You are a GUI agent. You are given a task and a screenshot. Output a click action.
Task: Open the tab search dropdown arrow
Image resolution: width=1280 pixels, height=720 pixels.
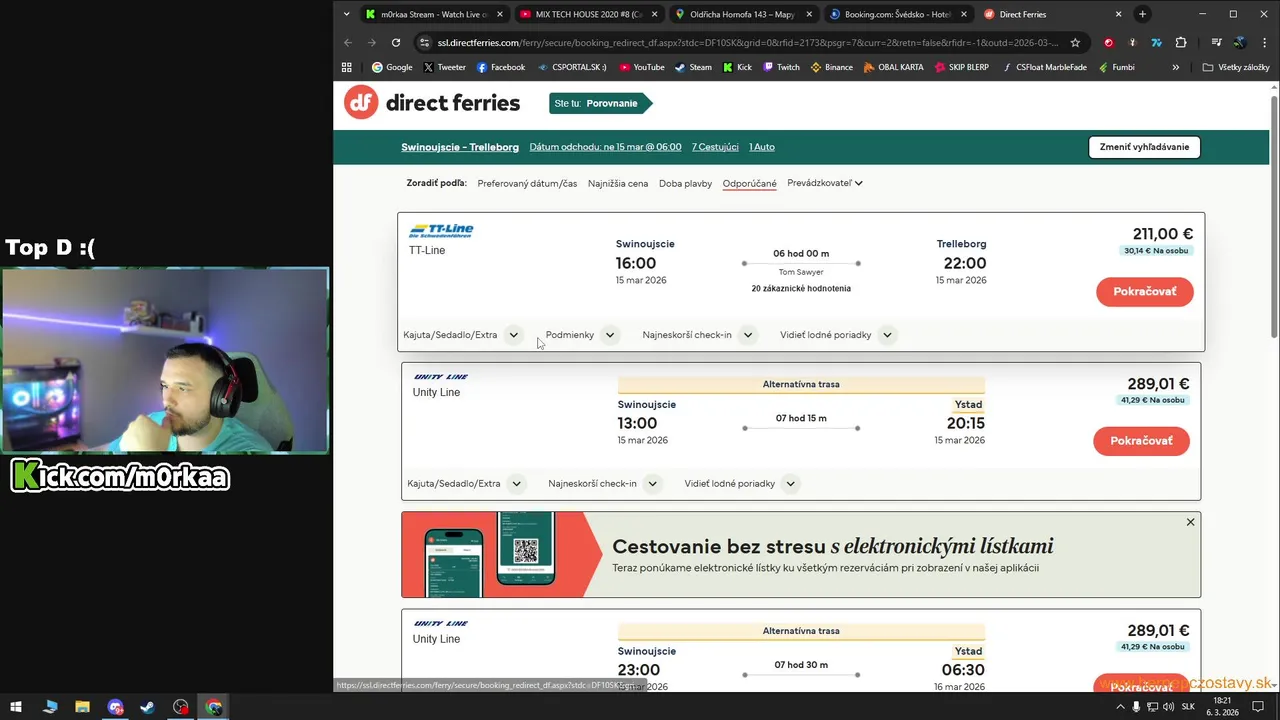pos(346,14)
